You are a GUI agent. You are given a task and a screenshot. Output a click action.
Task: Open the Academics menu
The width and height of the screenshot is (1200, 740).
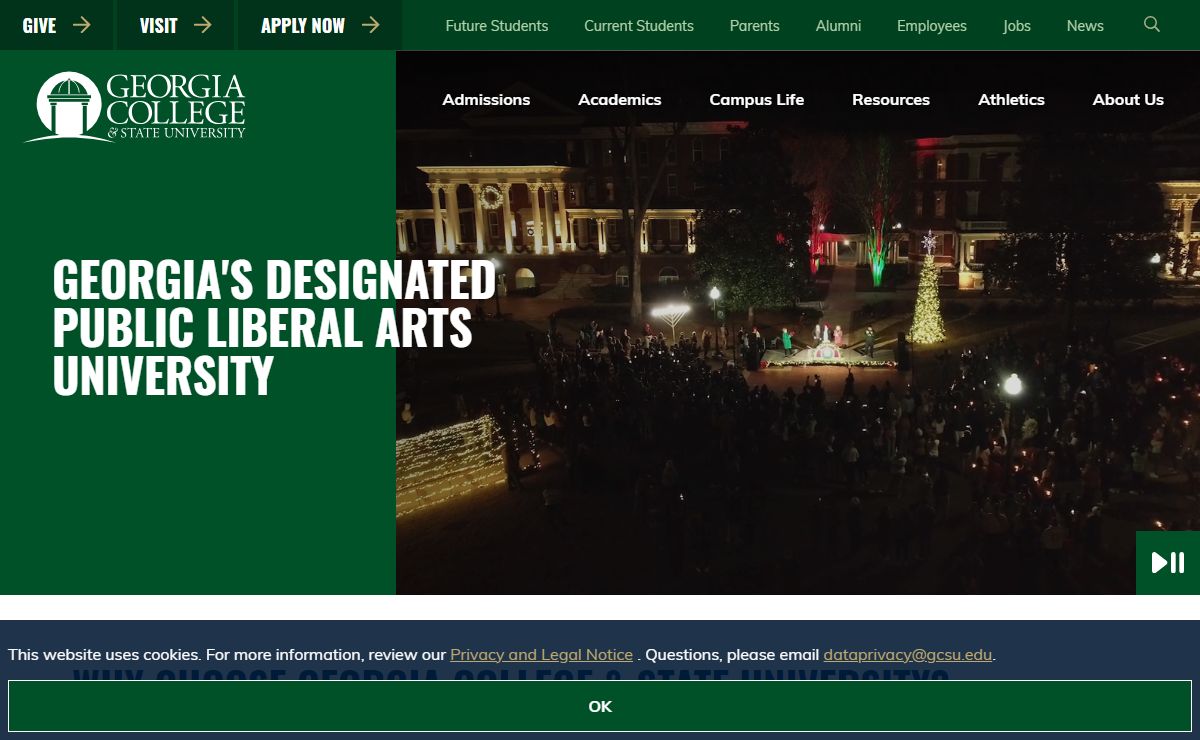point(620,99)
